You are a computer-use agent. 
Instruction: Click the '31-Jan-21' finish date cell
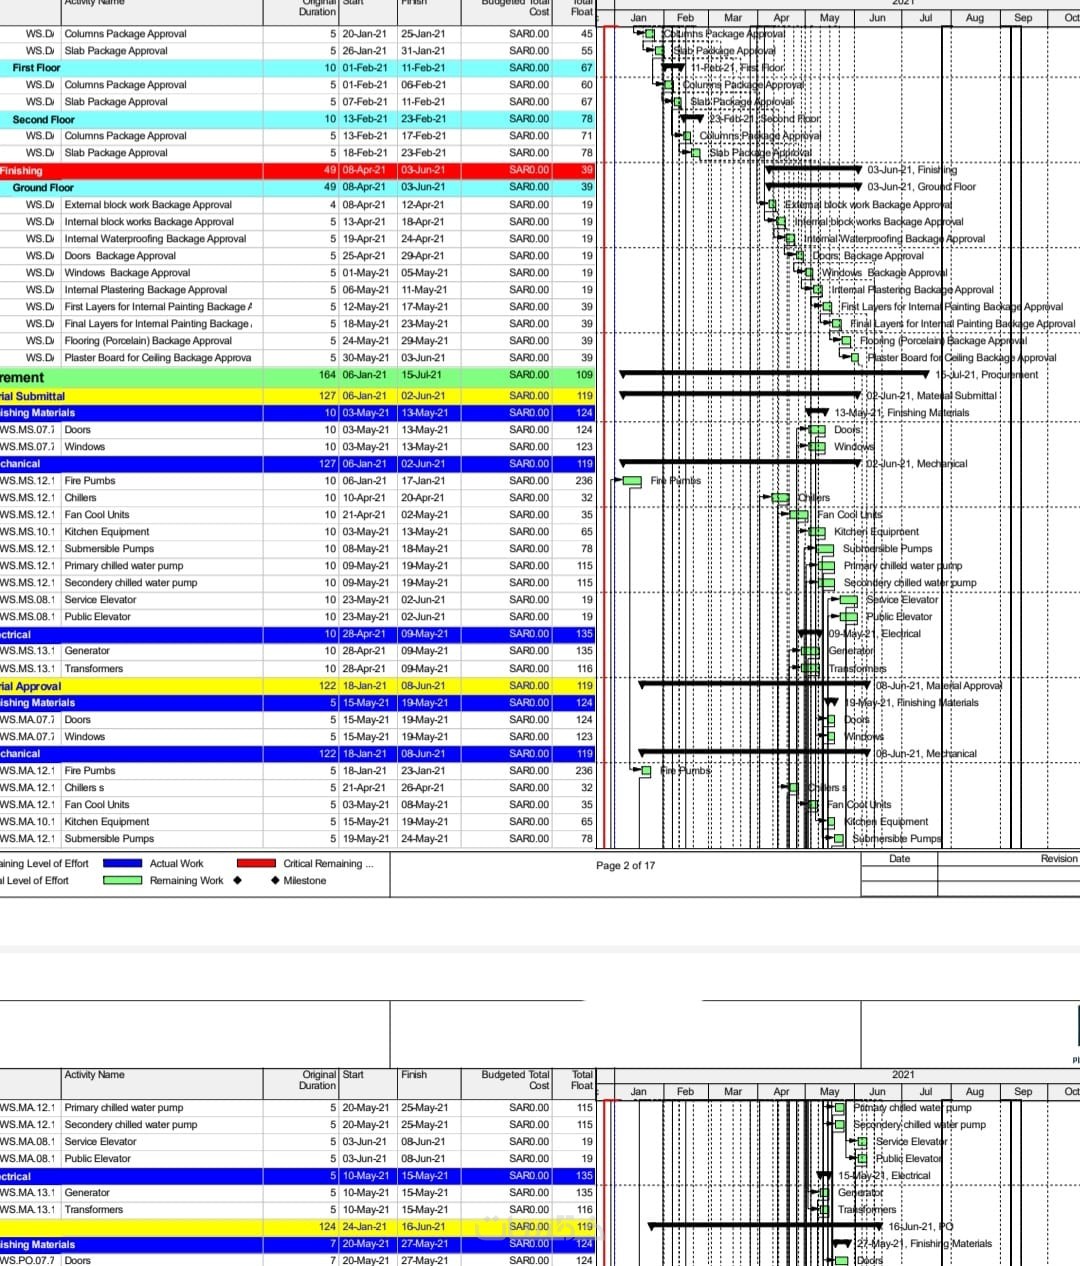click(423, 51)
